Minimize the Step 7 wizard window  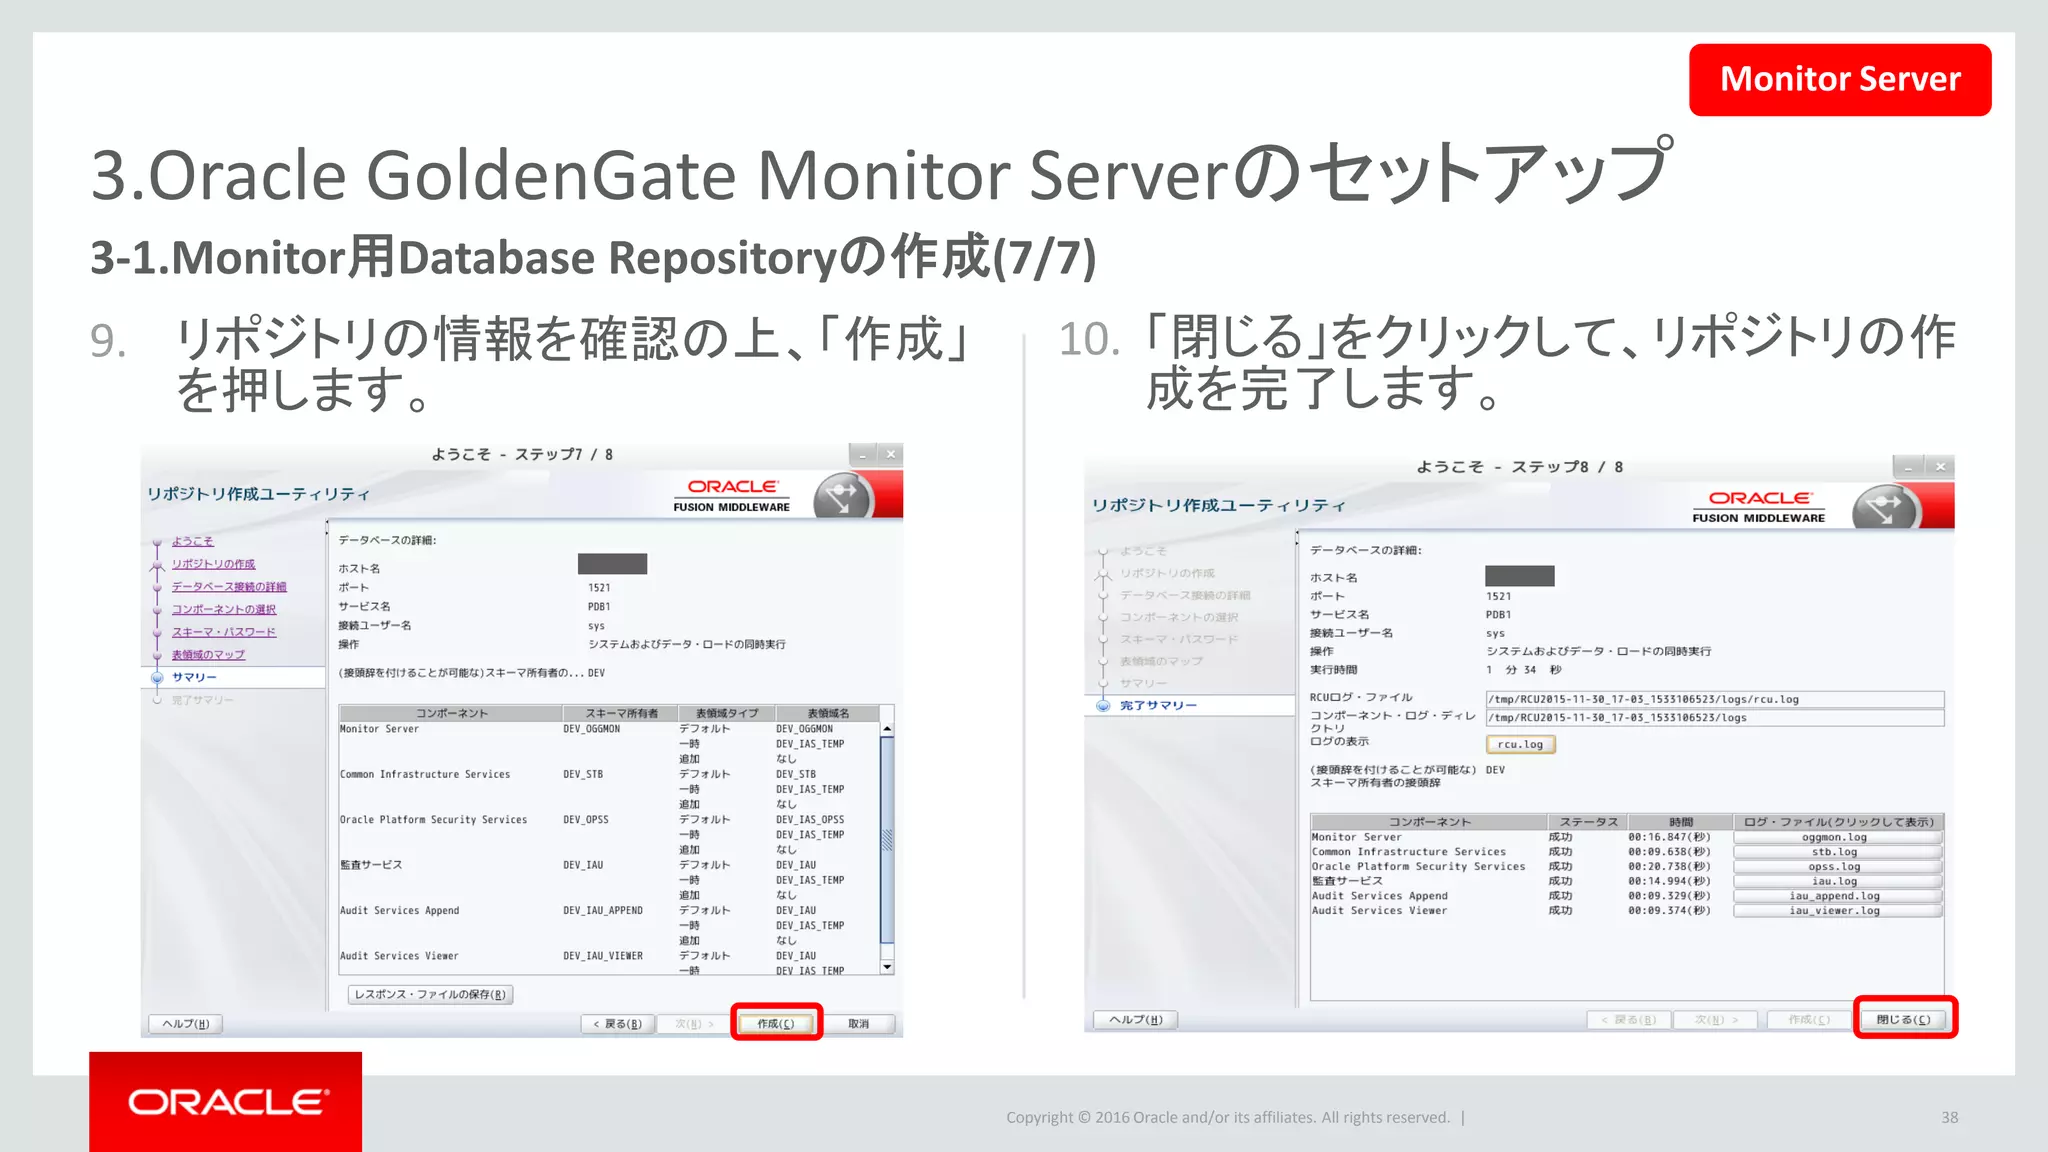pyautogui.click(x=863, y=454)
